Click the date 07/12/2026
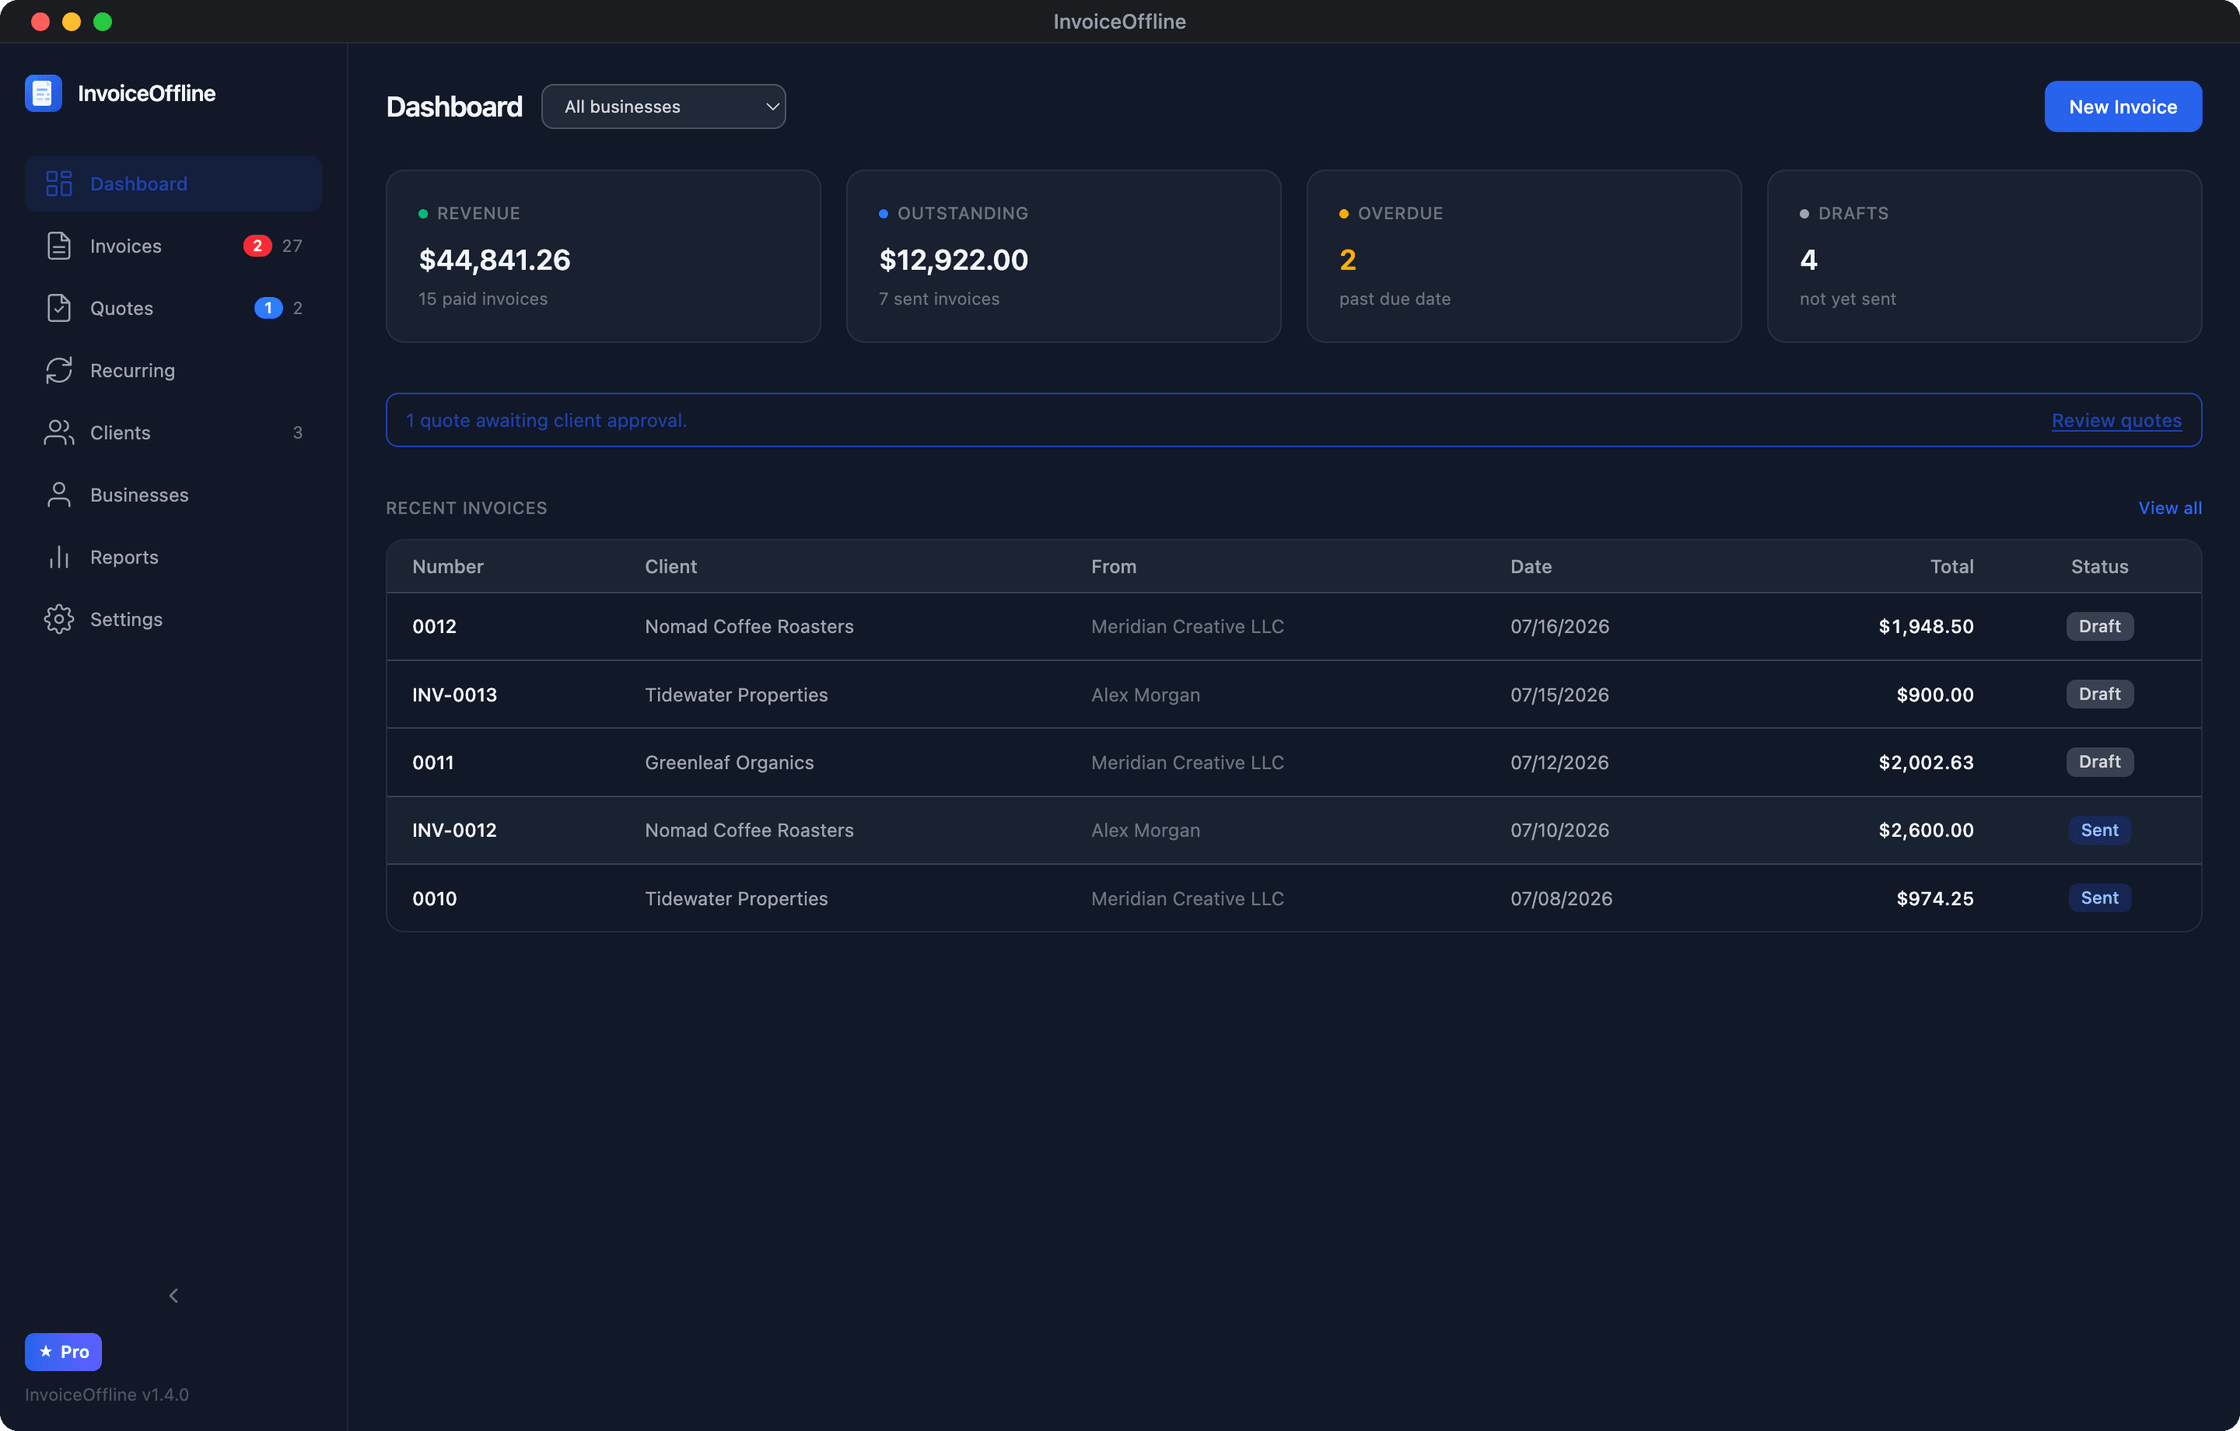The height and width of the screenshot is (1431, 2240). coord(1559,762)
